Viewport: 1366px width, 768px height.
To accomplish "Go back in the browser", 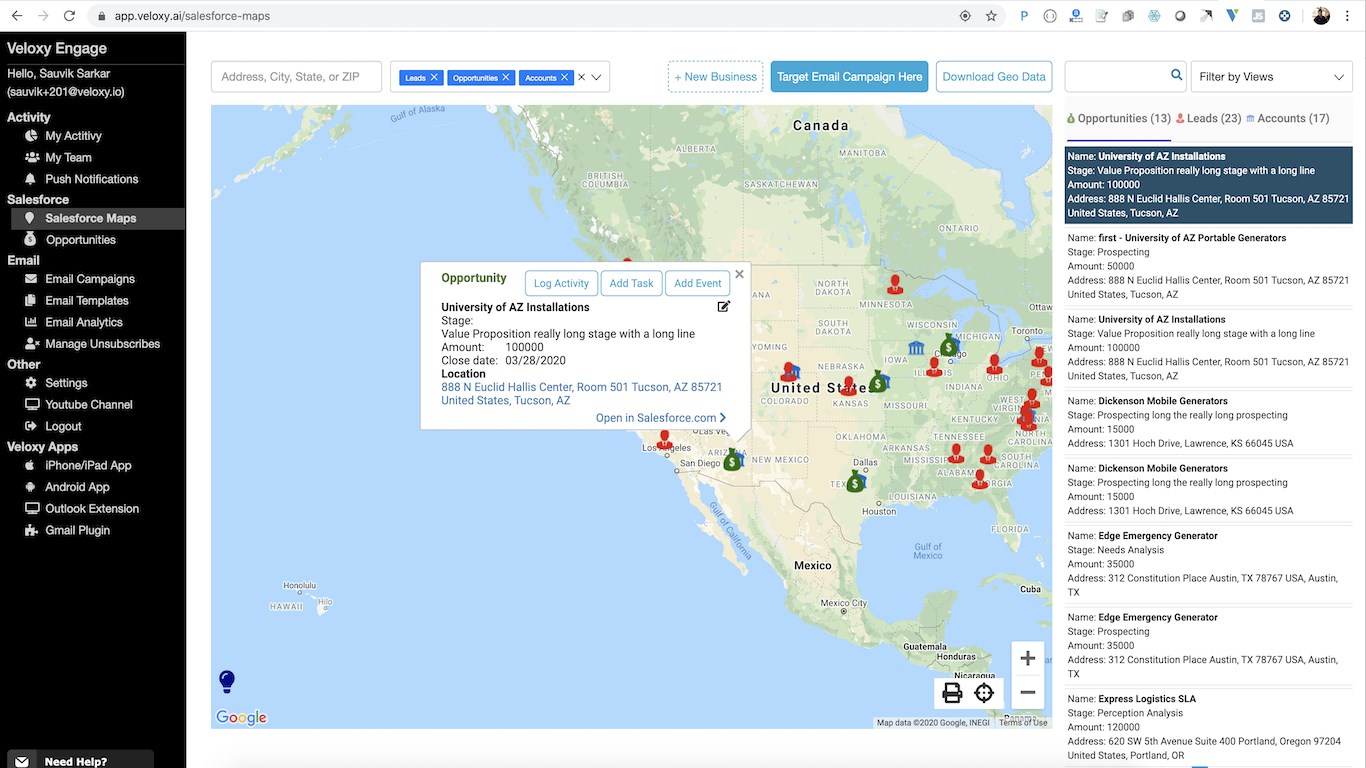I will click(x=17, y=16).
